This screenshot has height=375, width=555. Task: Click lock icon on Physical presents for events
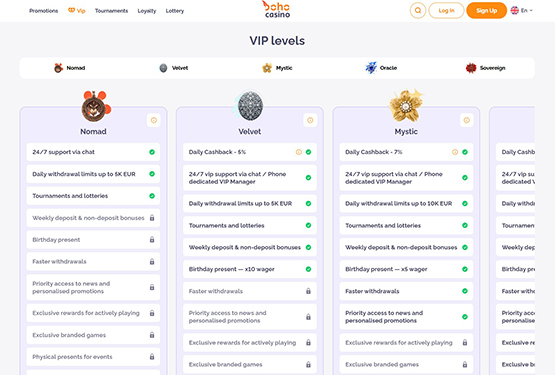click(x=152, y=357)
